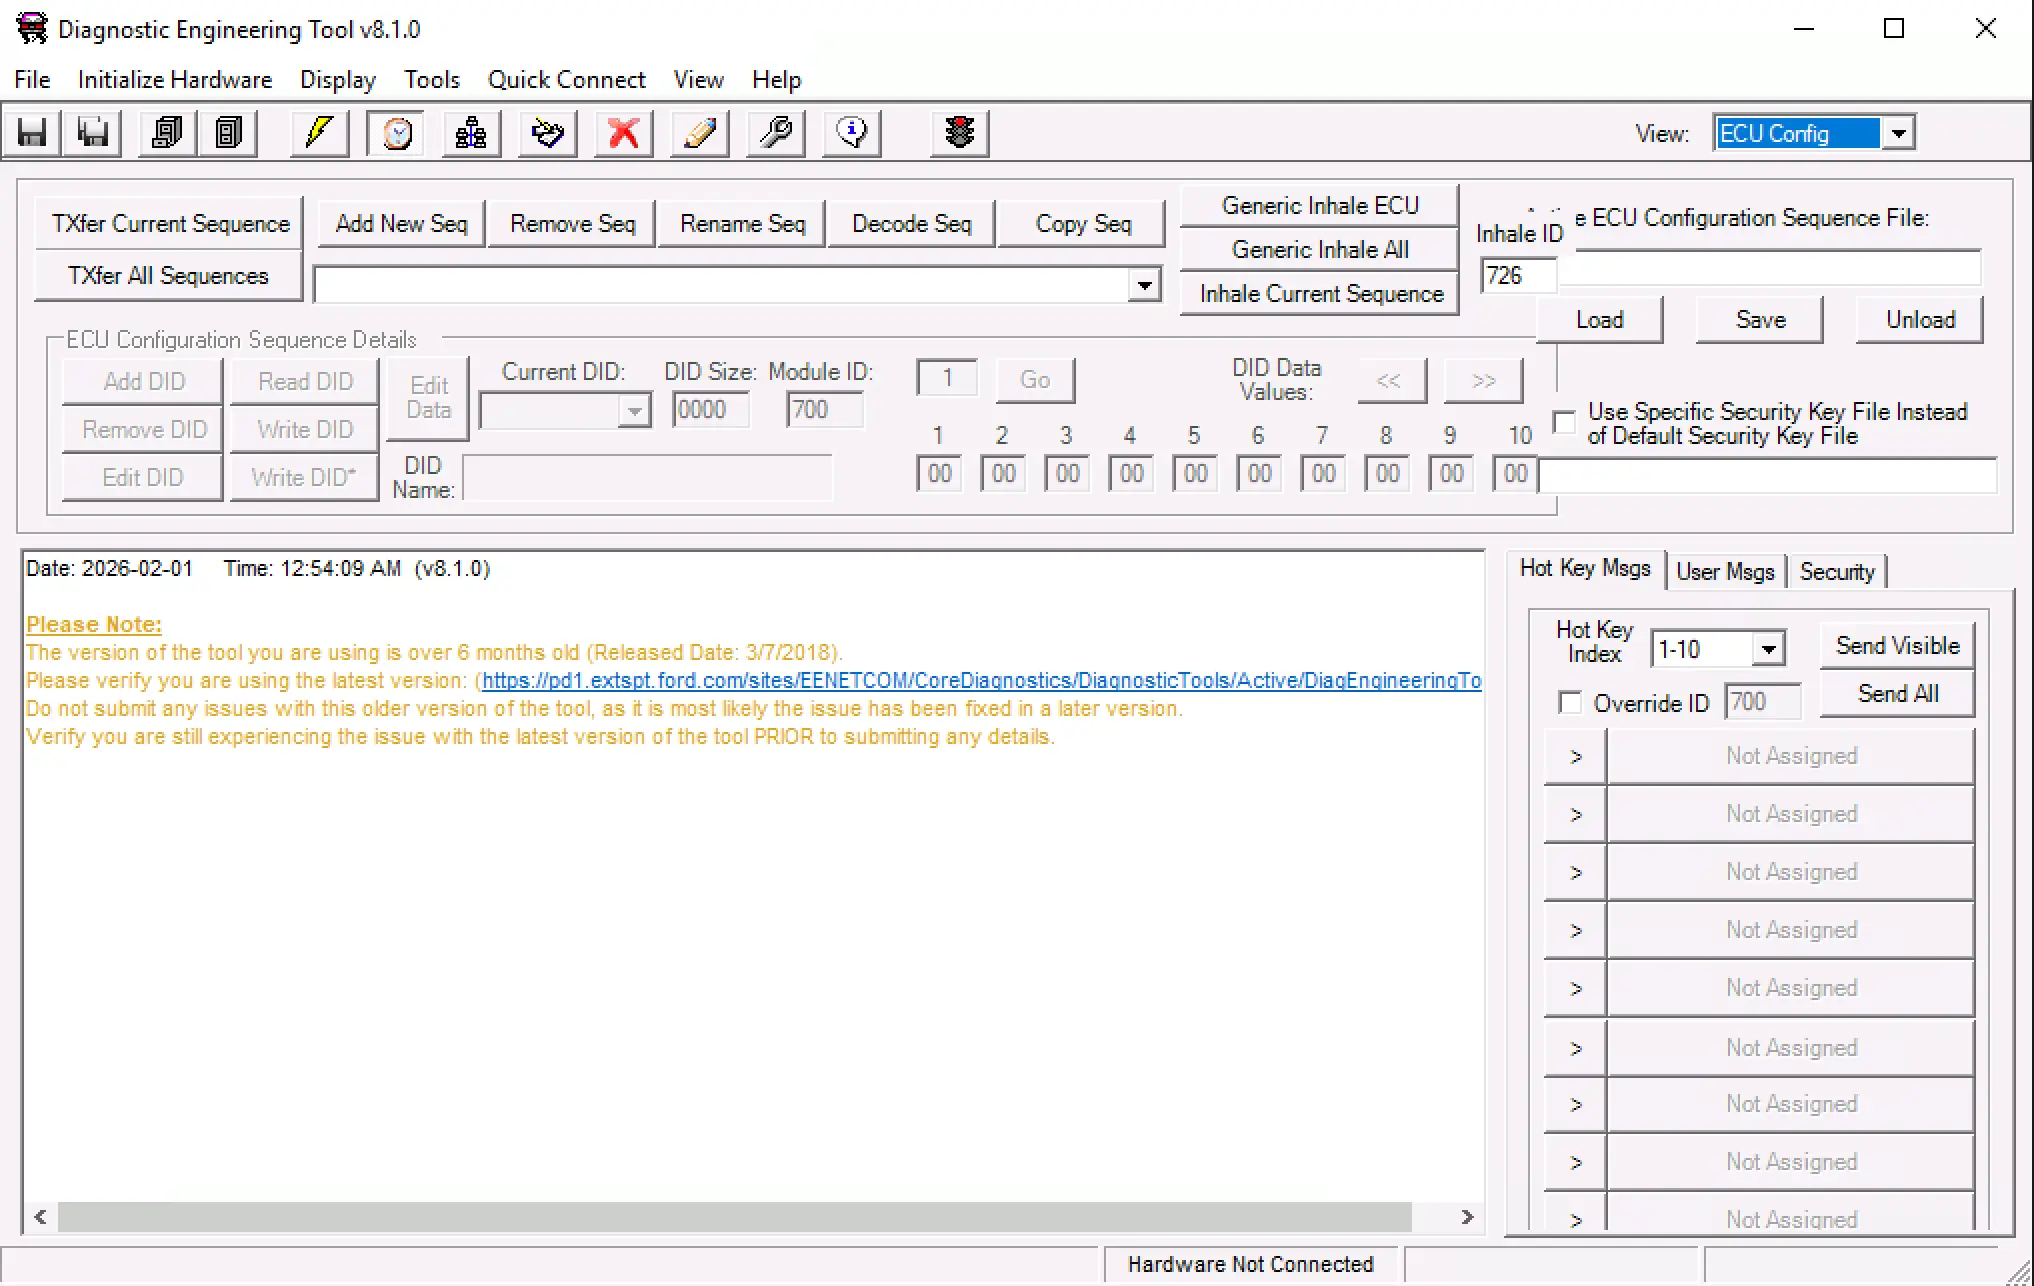Expand the Hot Key Index dropdown
Screen dimensions: 2034x1286
[1768, 649]
